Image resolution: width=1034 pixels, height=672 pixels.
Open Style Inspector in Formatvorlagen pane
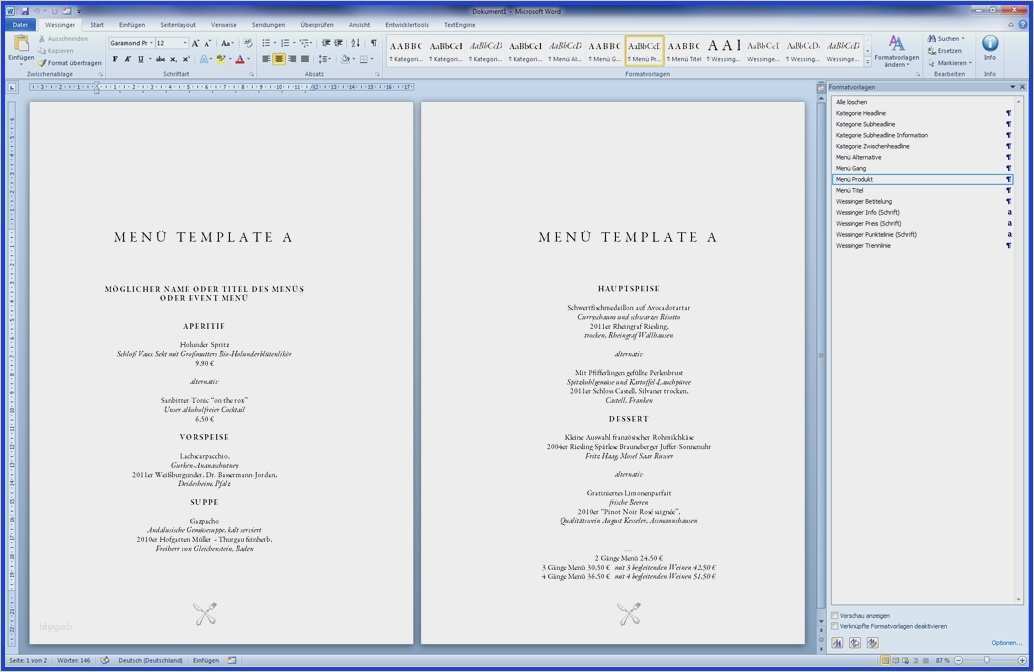click(x=855, y=643)
